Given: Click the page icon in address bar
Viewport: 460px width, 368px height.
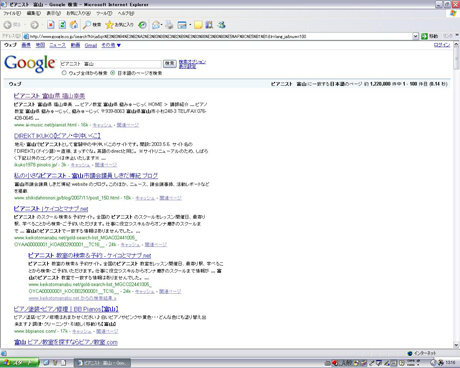Looking at the screenshot, I should click(x=26, y=36).
